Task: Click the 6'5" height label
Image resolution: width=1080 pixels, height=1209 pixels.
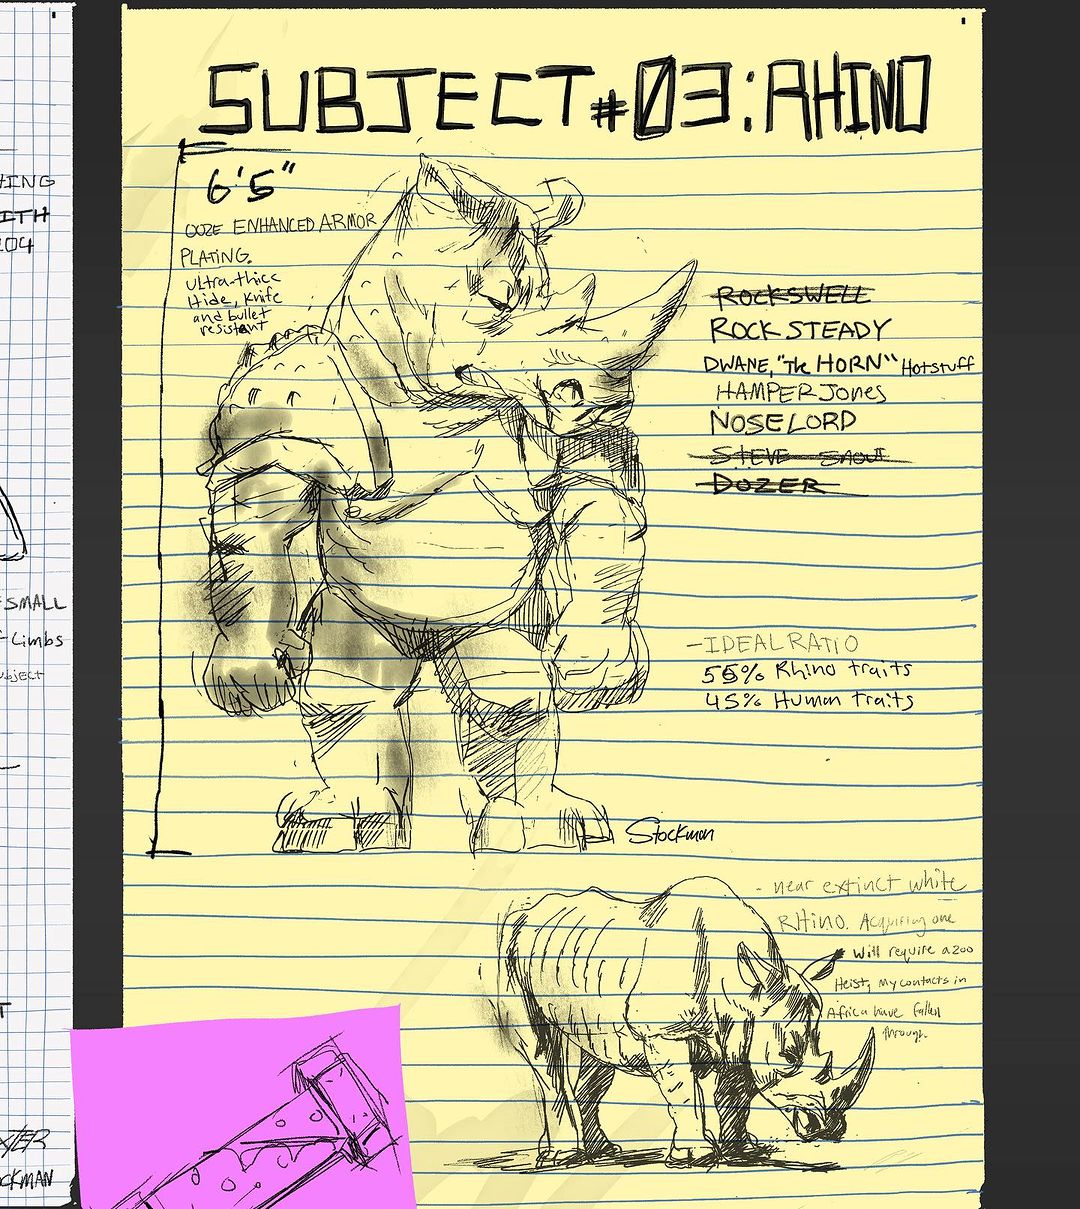Action: (x=251, y=185)
